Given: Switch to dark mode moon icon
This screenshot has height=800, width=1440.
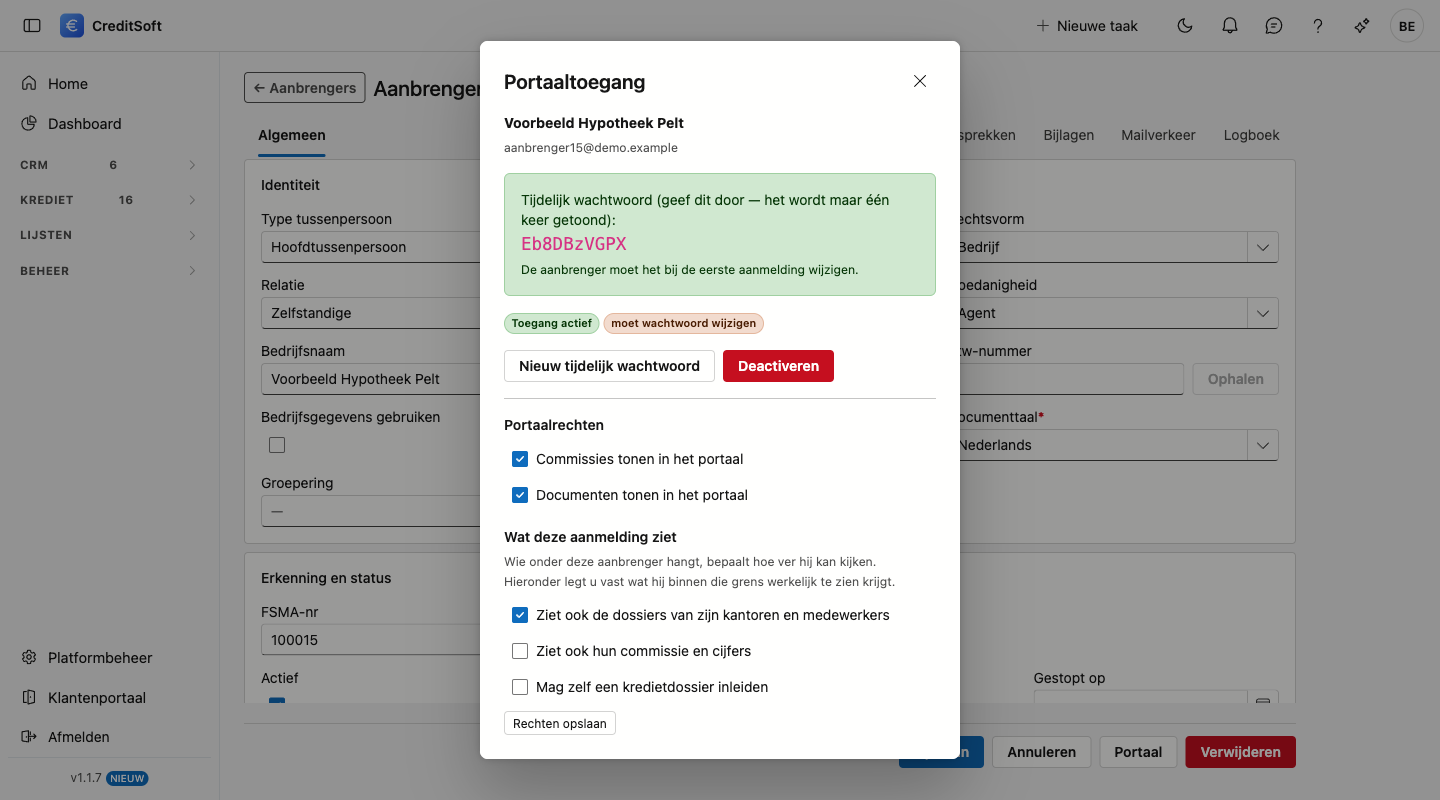Looking at the screenshot, I should coord(1185,26).
